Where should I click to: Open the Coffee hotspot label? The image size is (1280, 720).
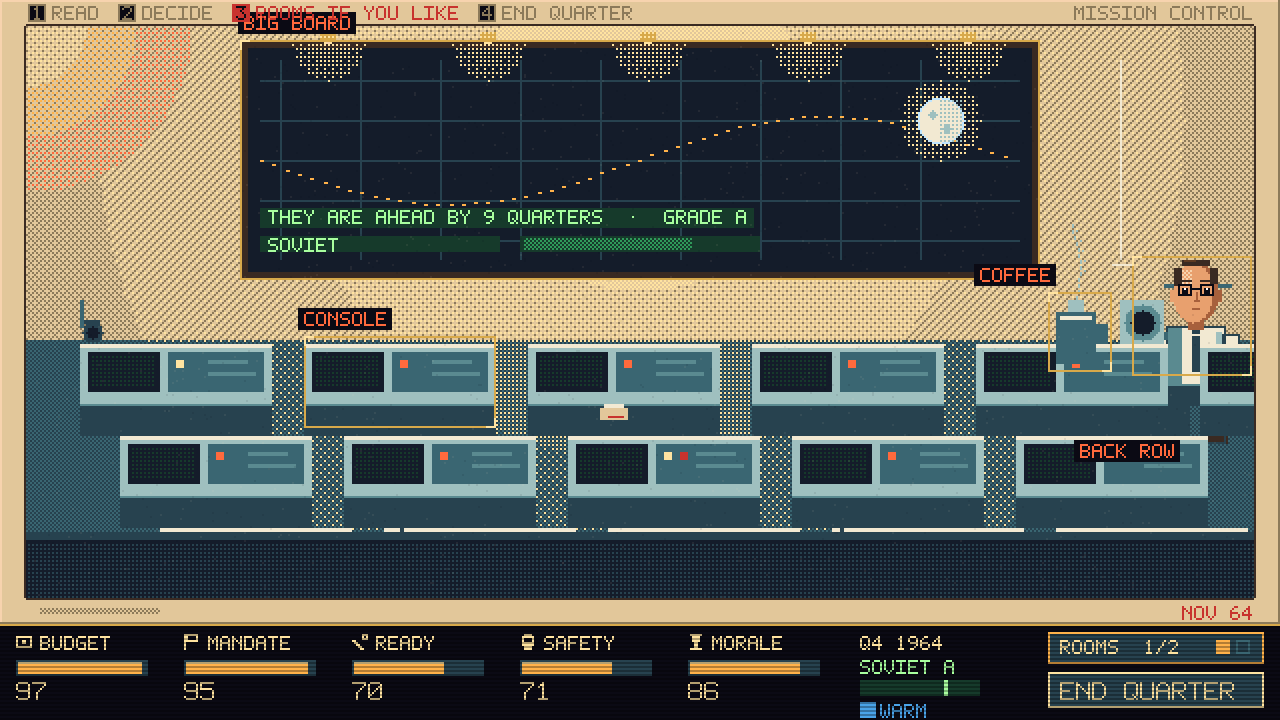click(x=1015, y=275)
